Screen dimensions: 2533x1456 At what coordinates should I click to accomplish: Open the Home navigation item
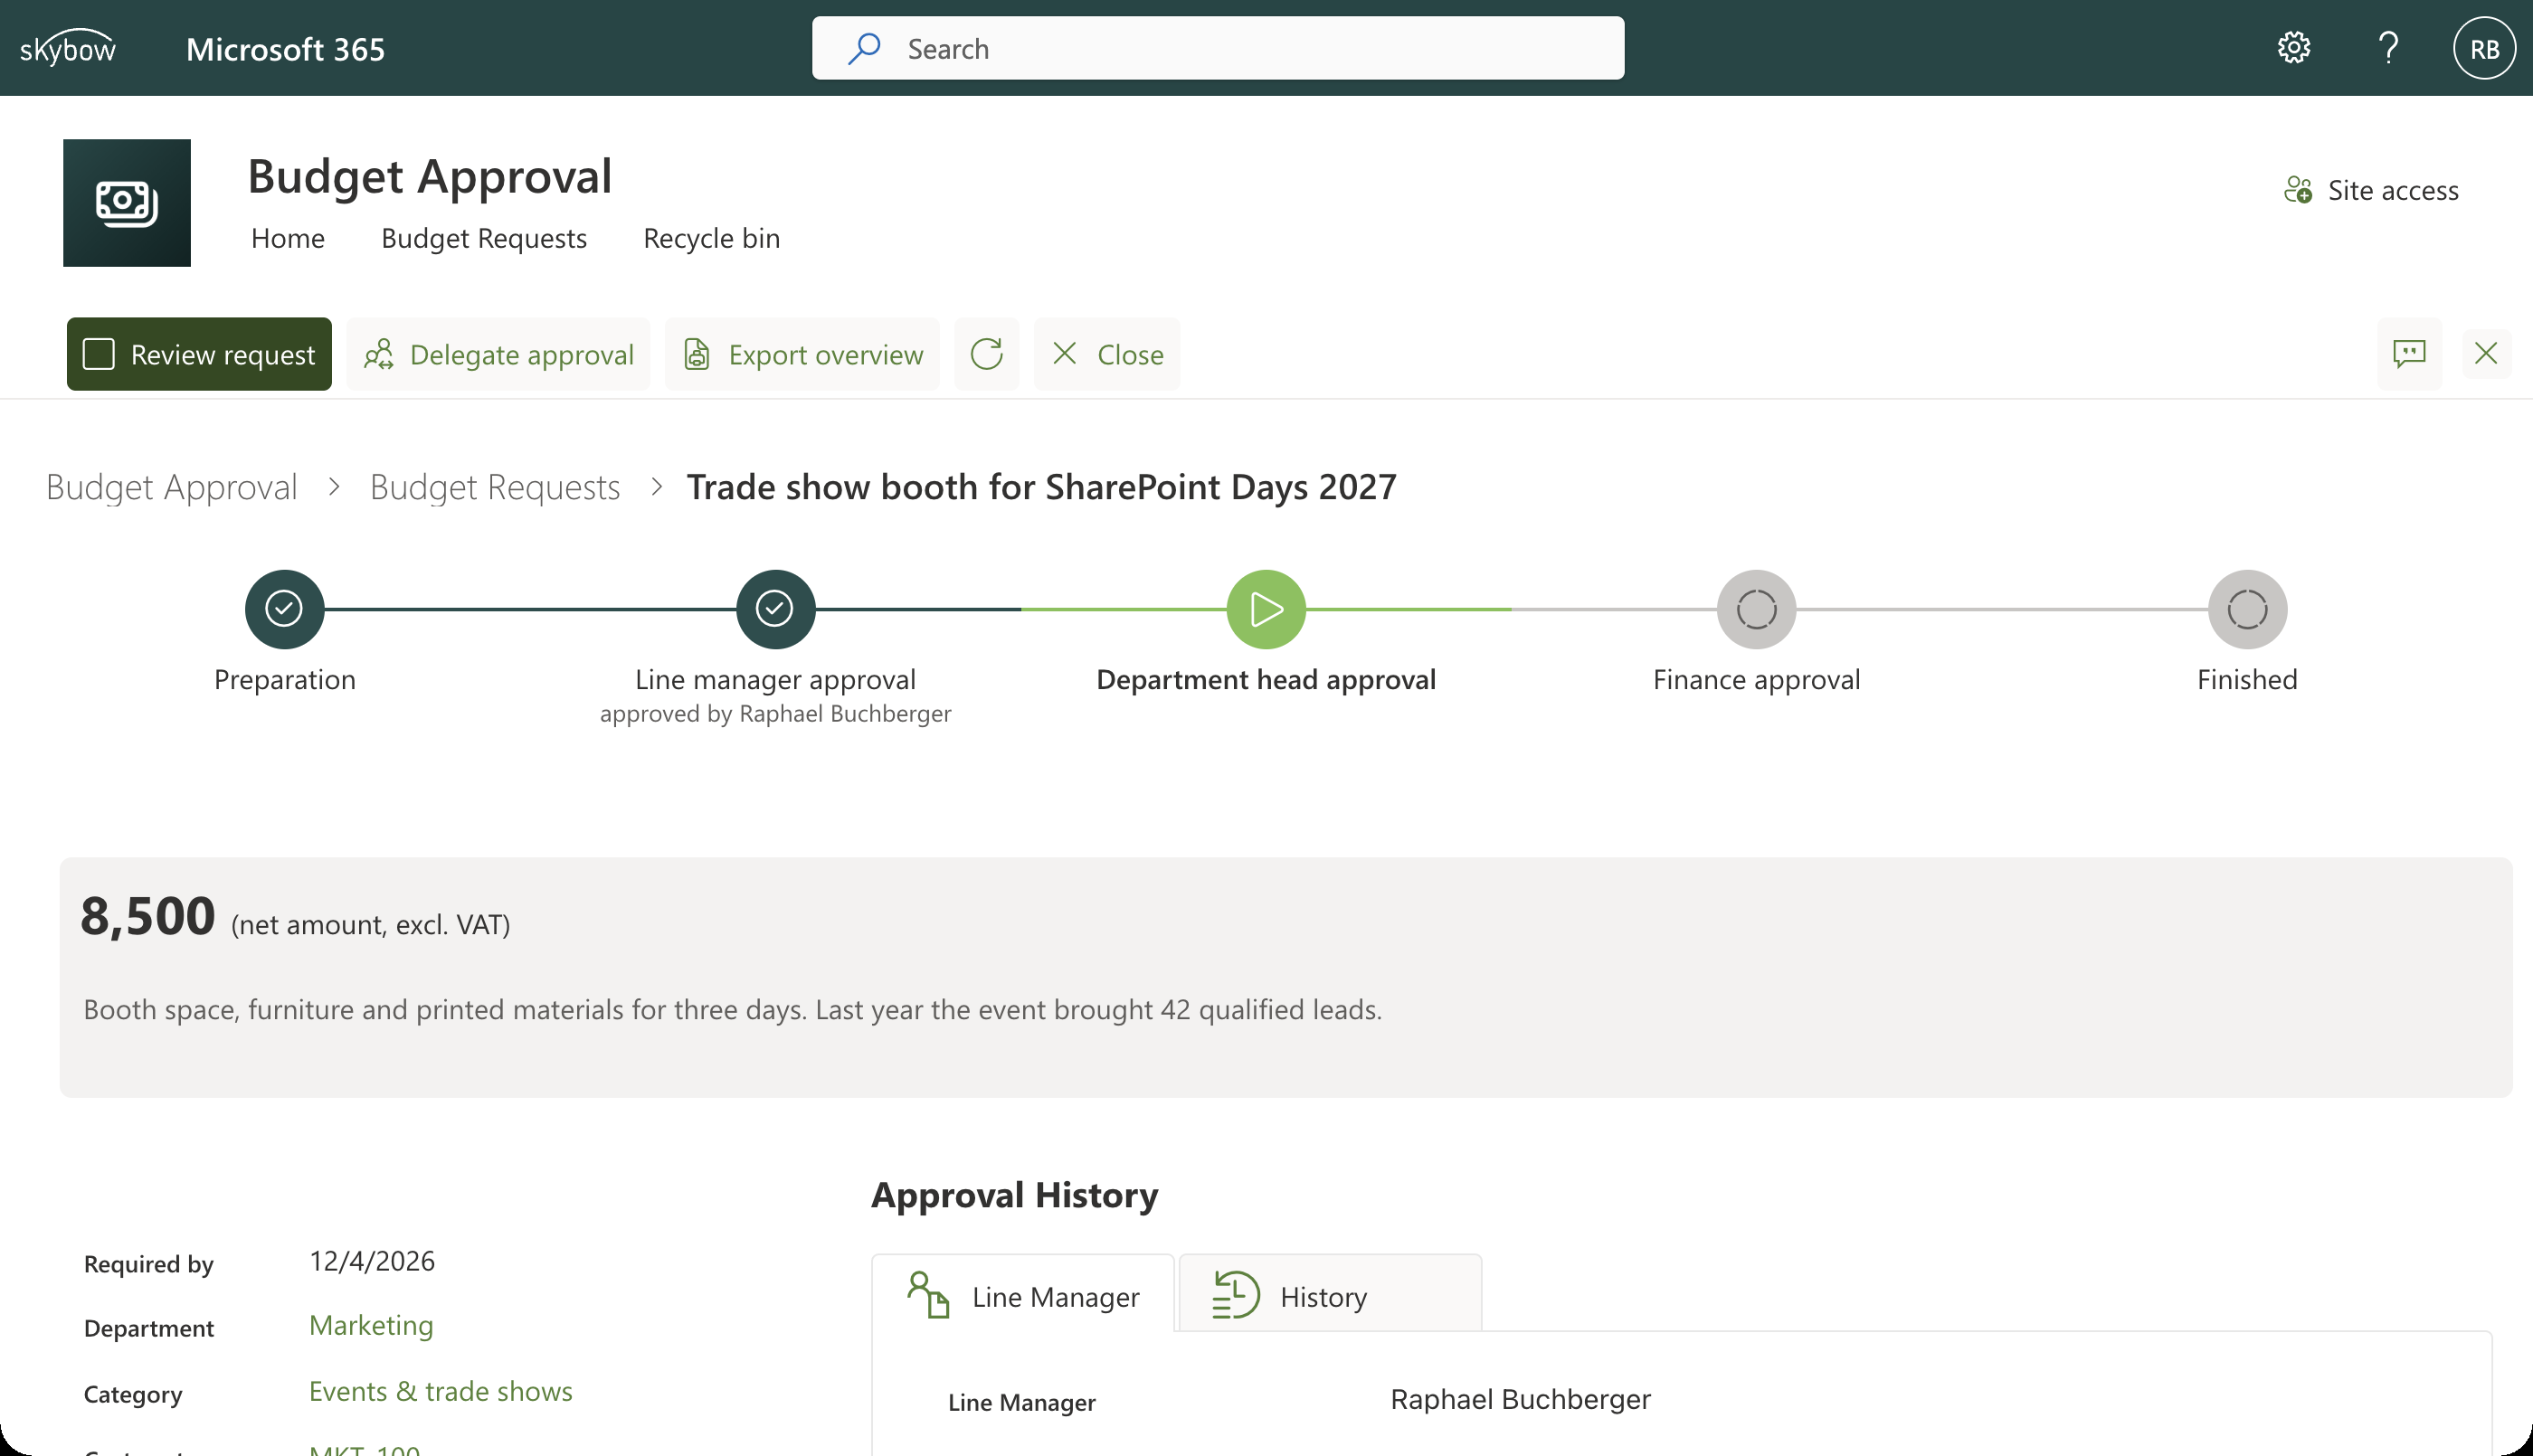(288, 238)
